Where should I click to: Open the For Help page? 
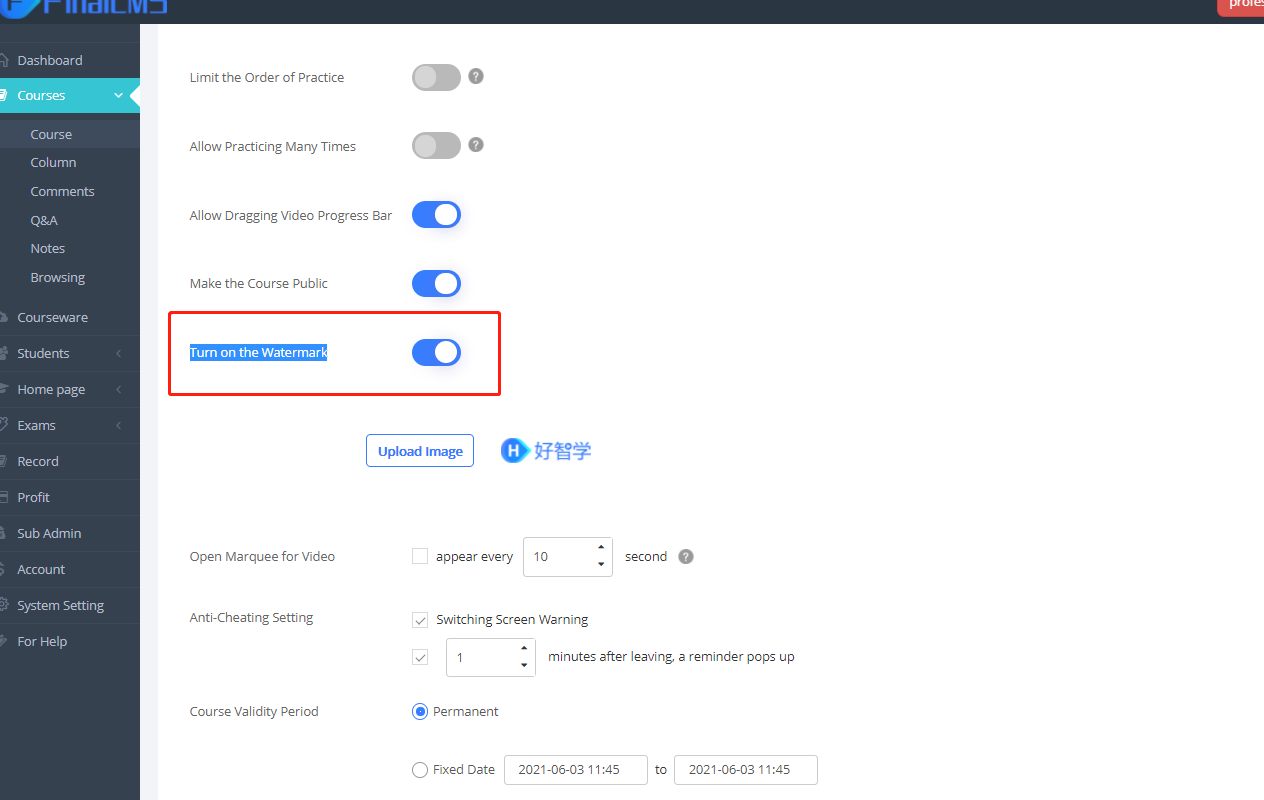pyautogui.click(x=40, y=641)
